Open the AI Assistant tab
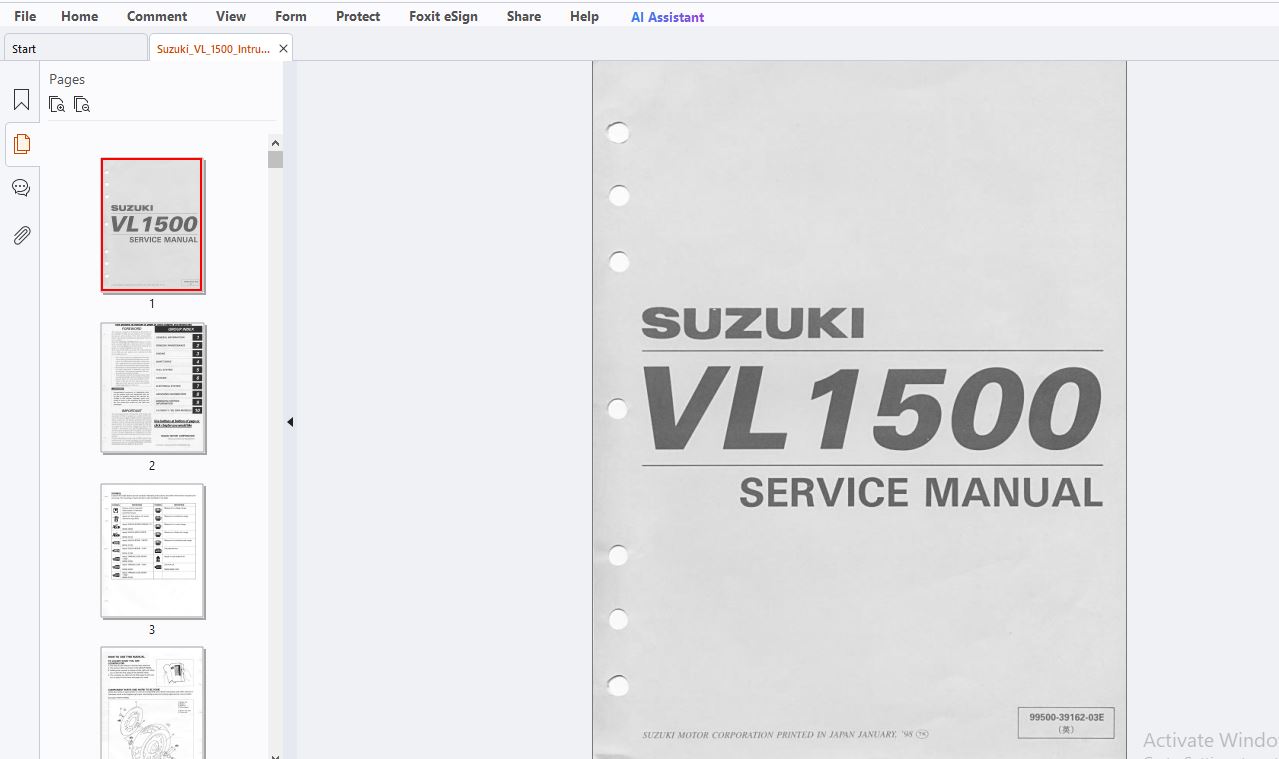The image size is (1279, 759). (667, 16)
